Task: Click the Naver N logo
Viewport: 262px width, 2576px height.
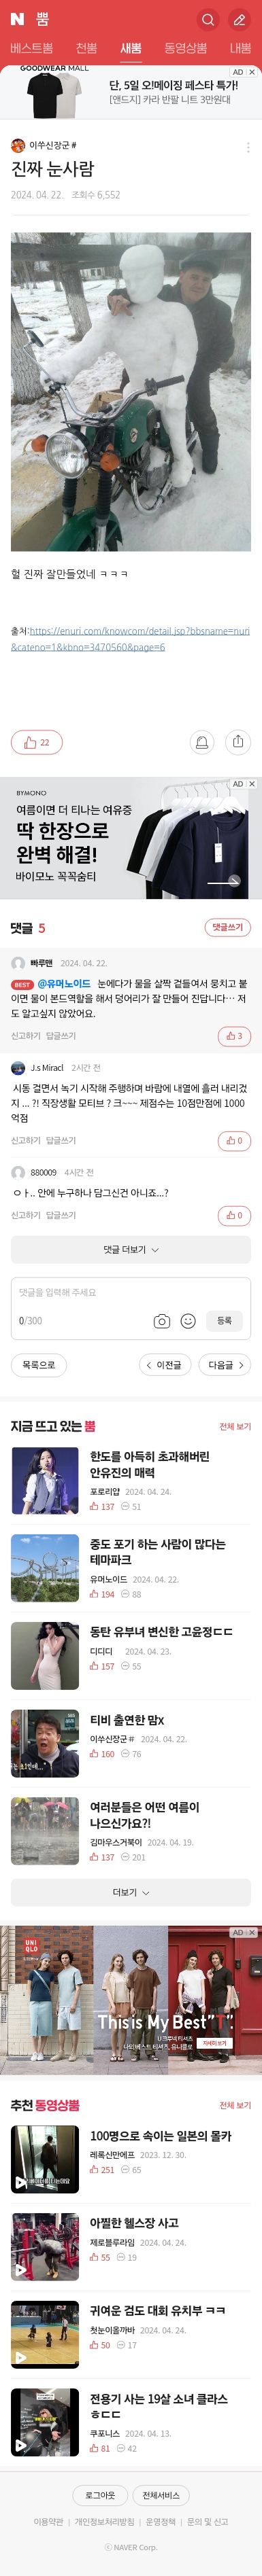Action: (17, 19)
